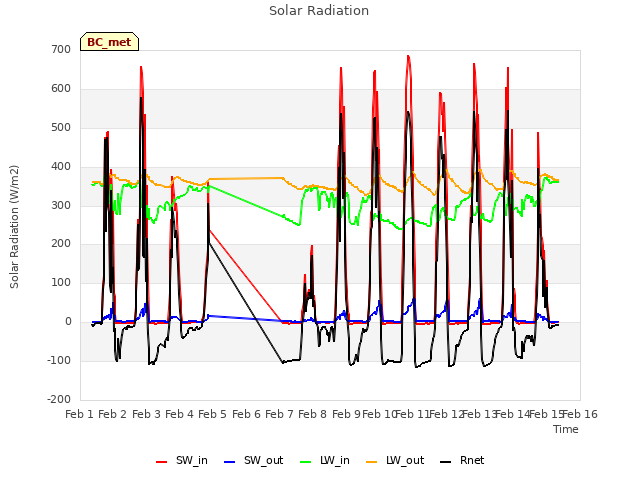The width and height of the screenshot is (640, 480).
Task: Click the 300 y-axis tick label
Action: pyautogui.click(x=61, y=205)
